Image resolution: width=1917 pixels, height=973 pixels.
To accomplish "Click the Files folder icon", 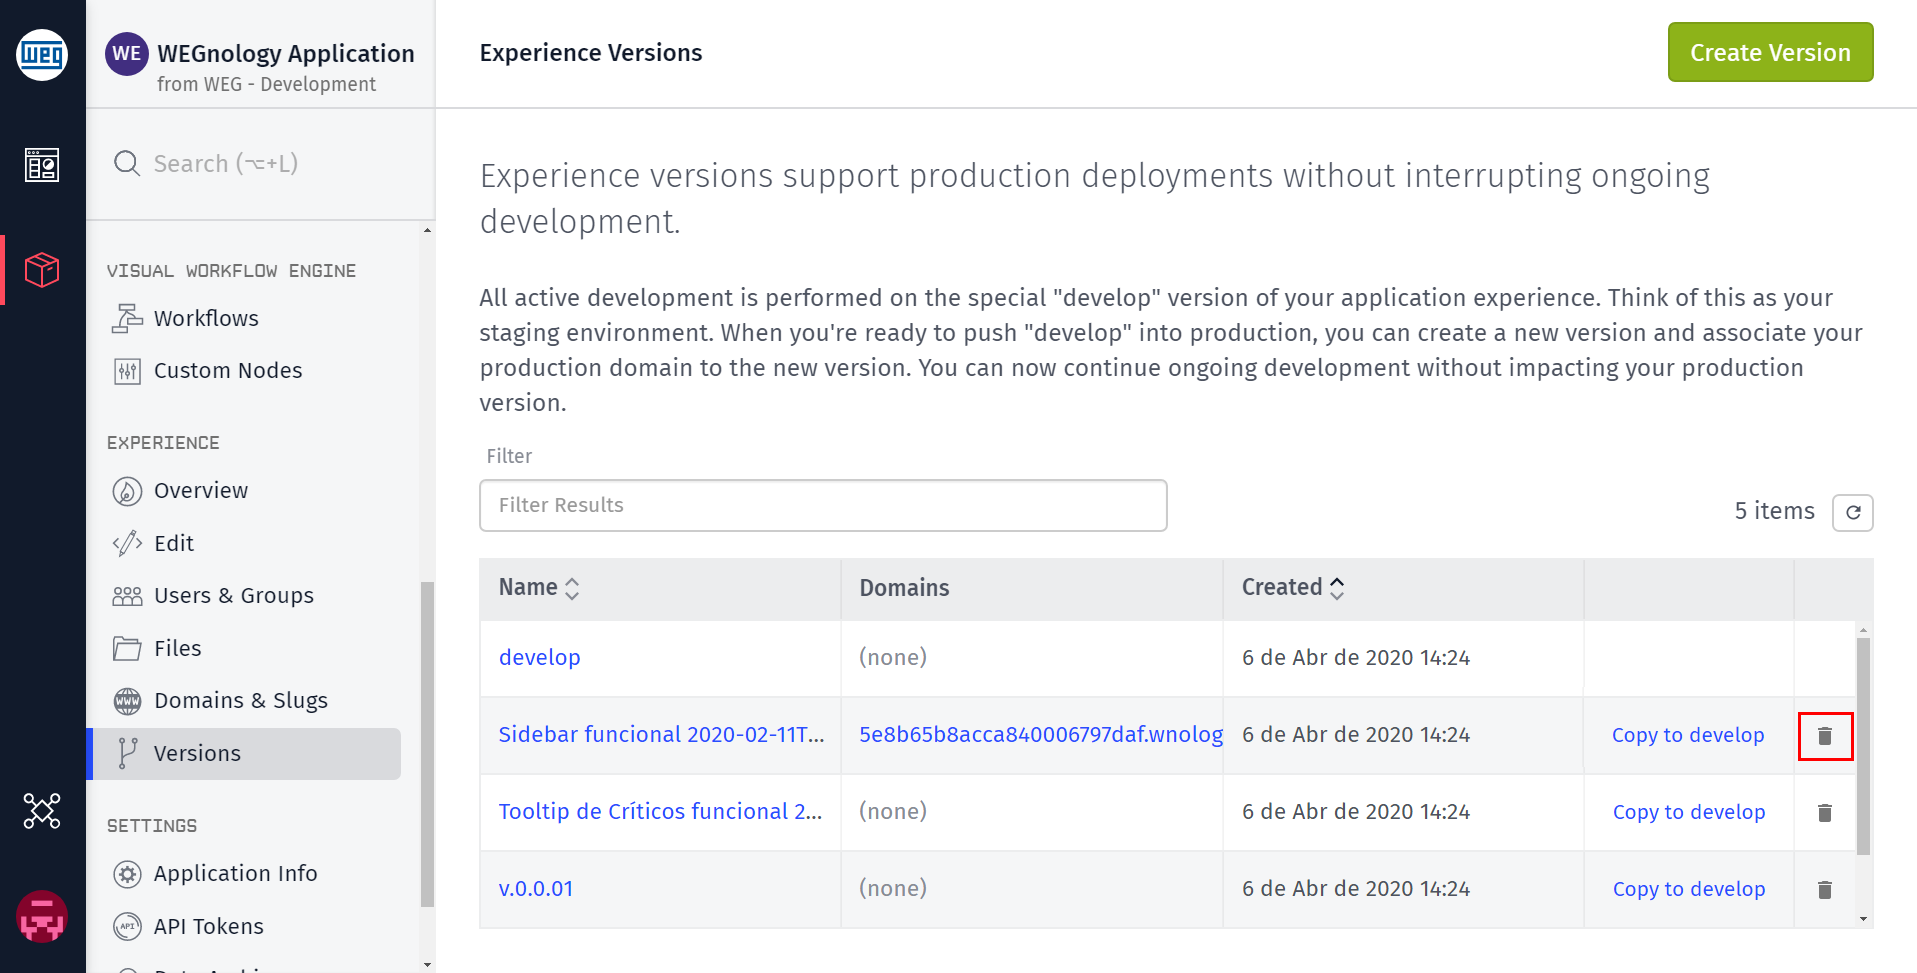I will 127,649.
